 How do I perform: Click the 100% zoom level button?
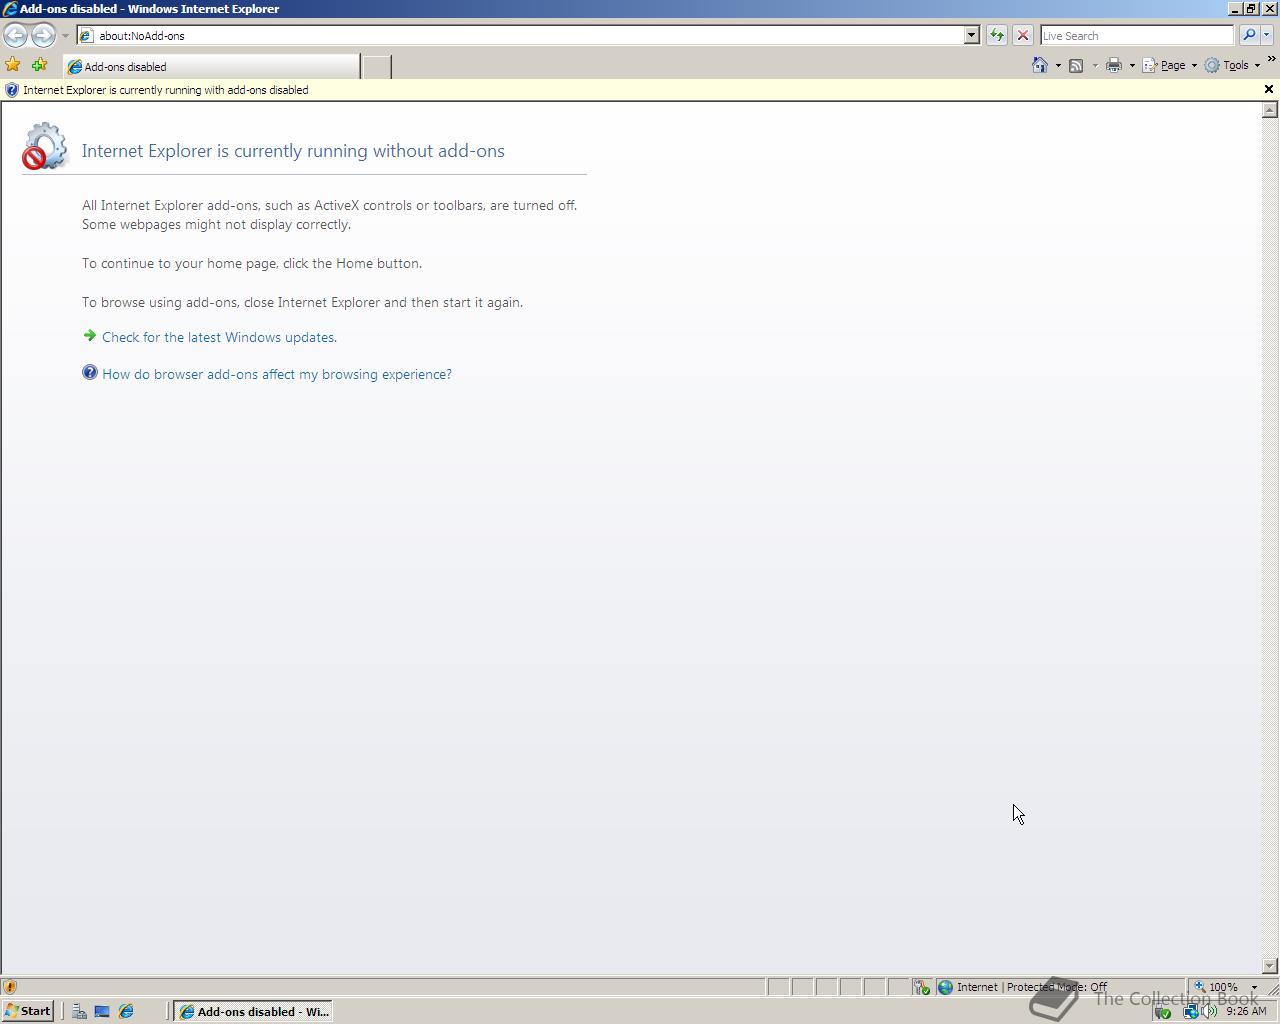click(x=1217, y=987)
